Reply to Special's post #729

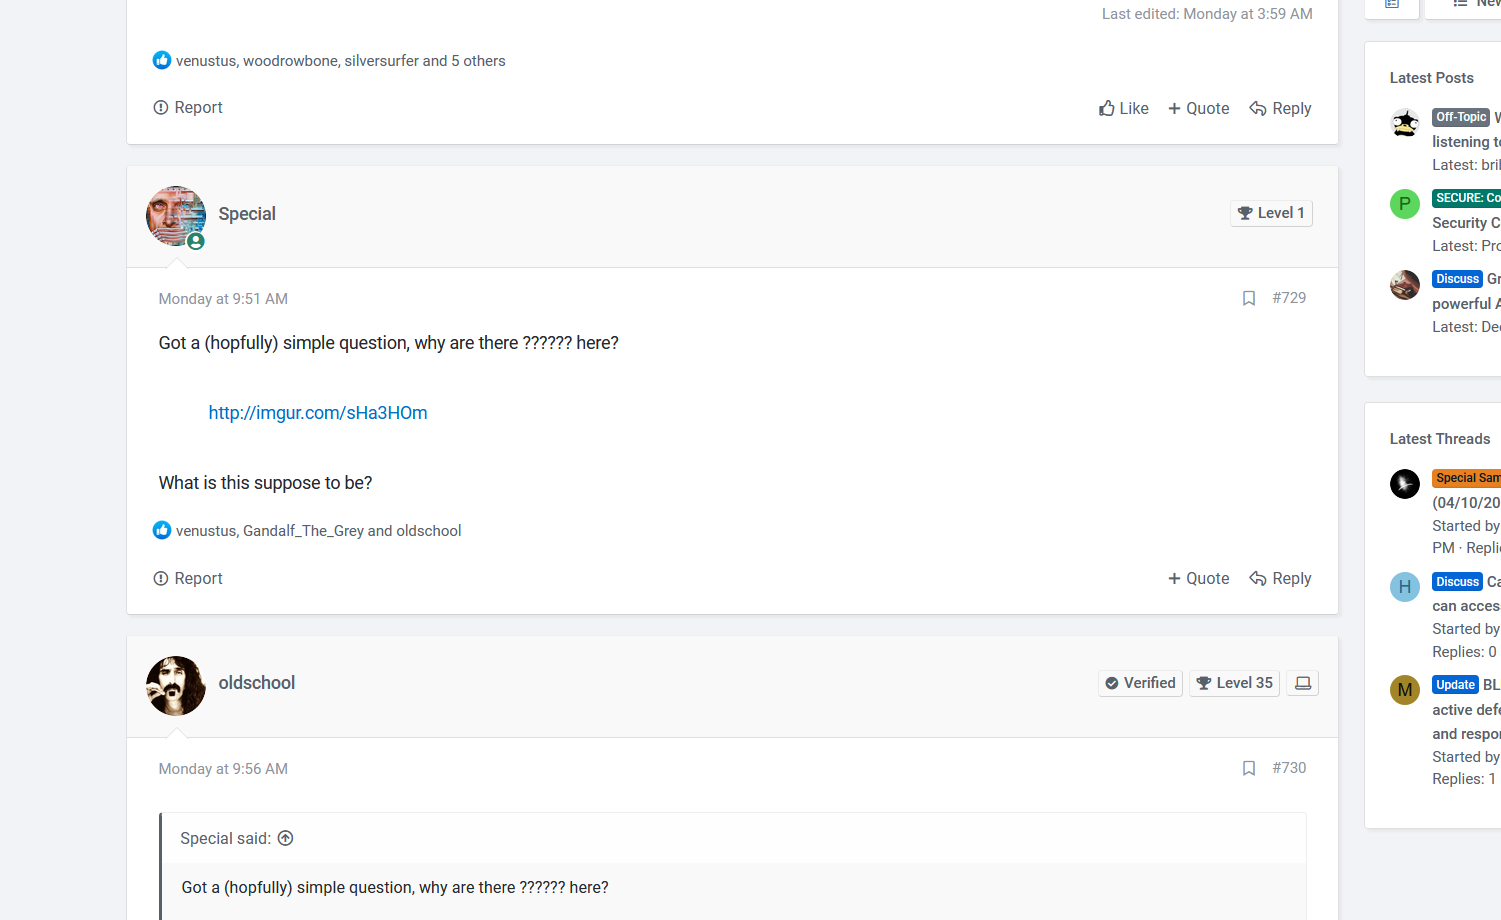click(1280, 579)
